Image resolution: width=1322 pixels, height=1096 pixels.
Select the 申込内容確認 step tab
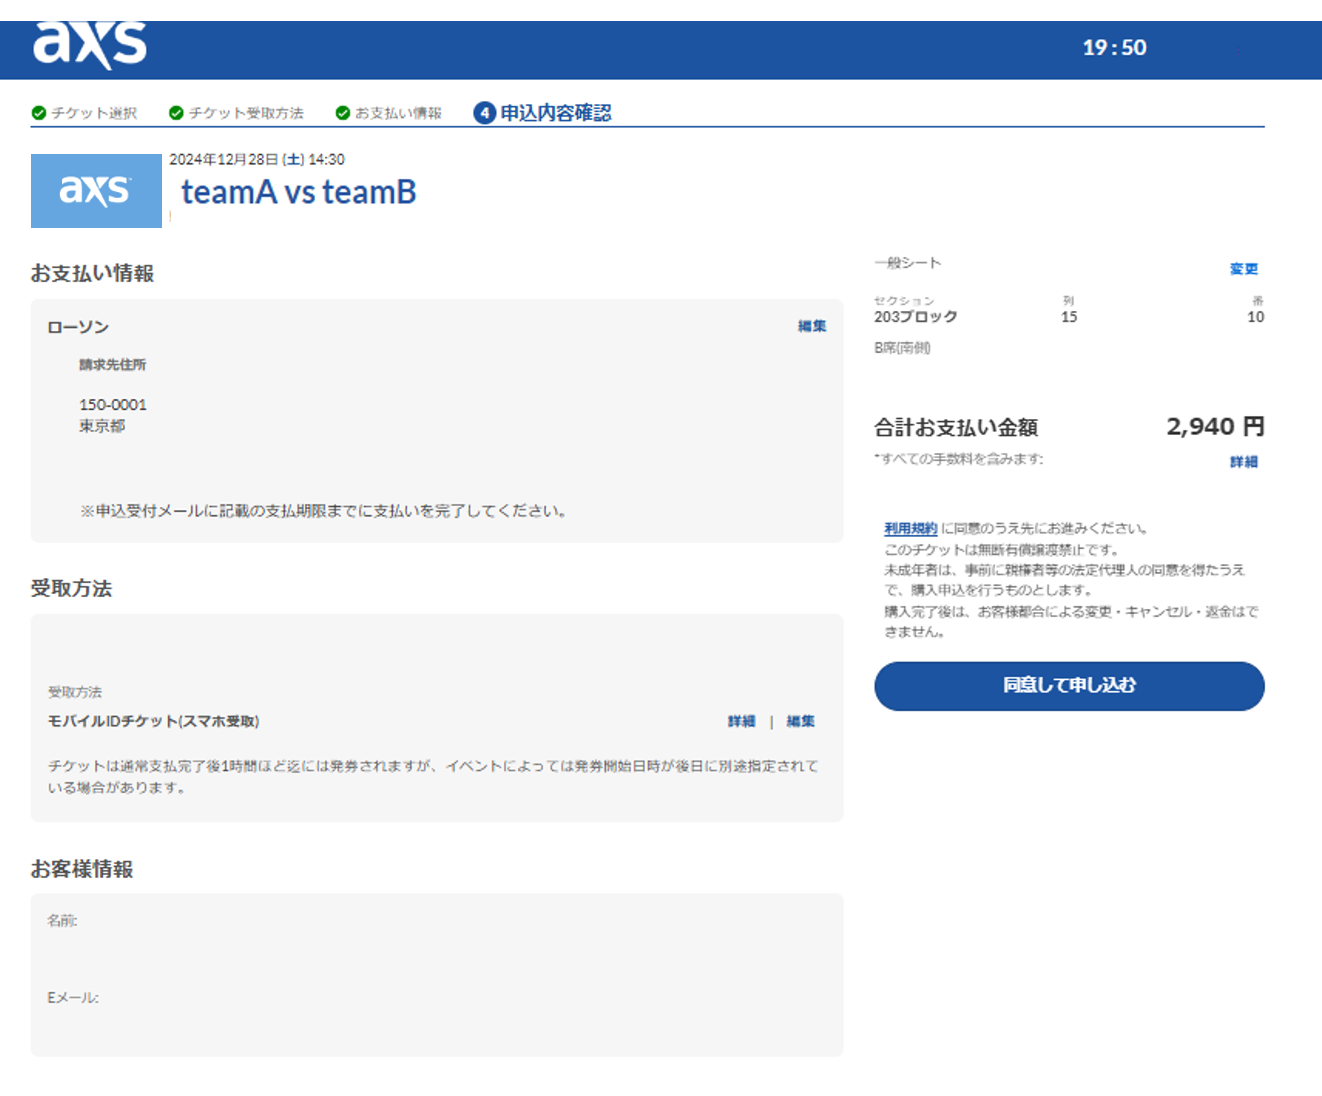[555, 113]
